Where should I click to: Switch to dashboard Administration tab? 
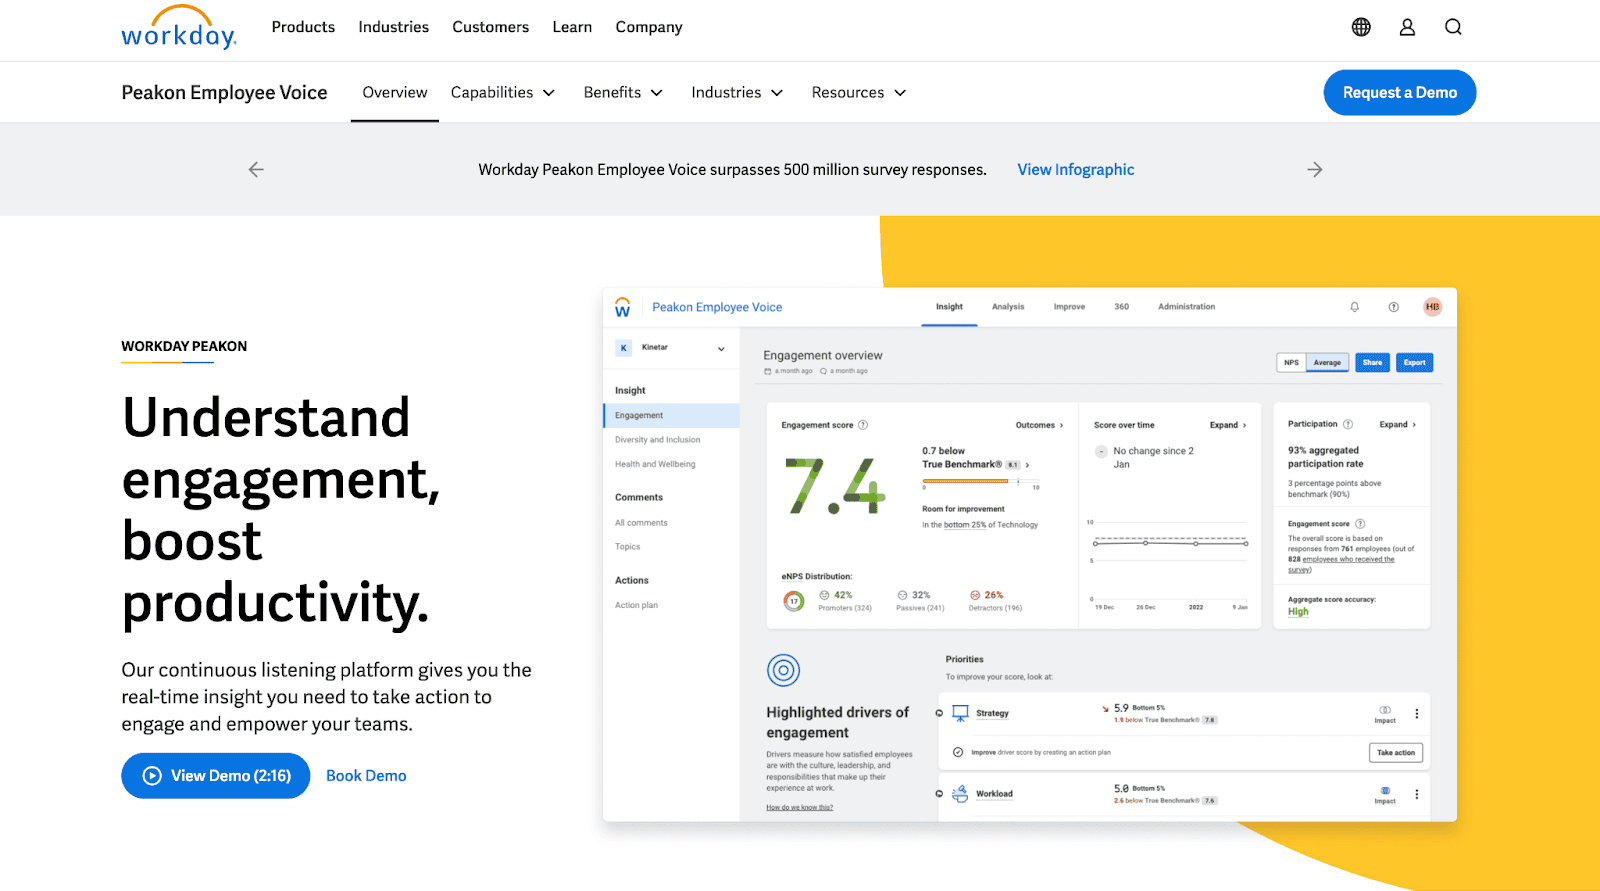coord(1187,307)
